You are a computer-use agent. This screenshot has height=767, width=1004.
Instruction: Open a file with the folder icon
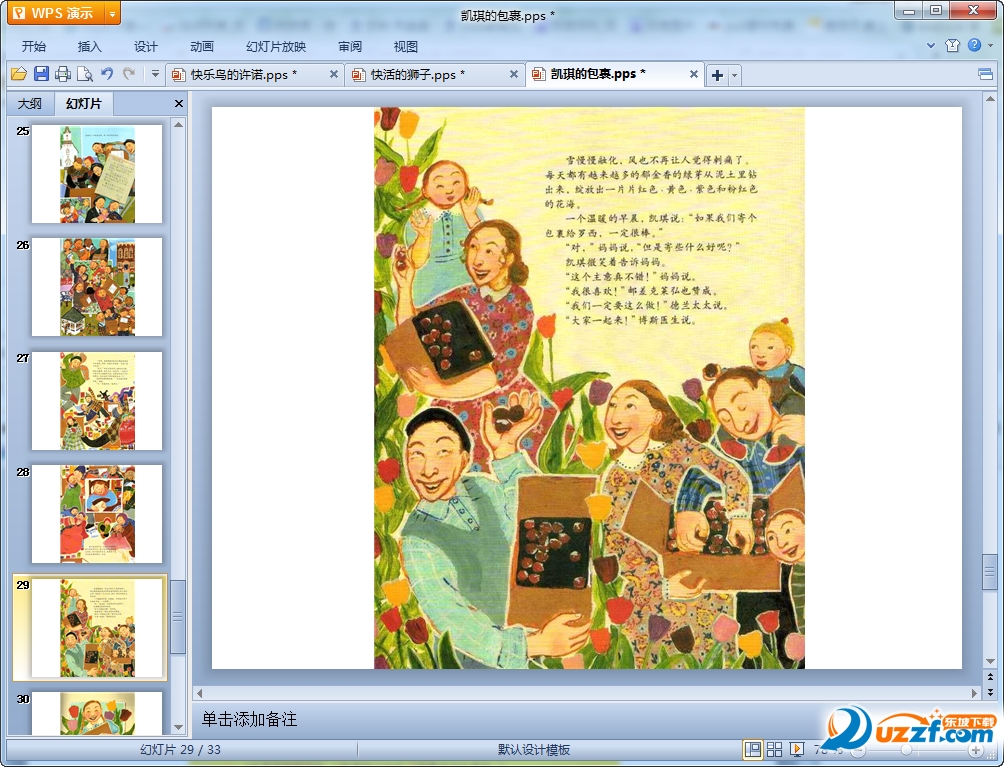tap(19, 74)
